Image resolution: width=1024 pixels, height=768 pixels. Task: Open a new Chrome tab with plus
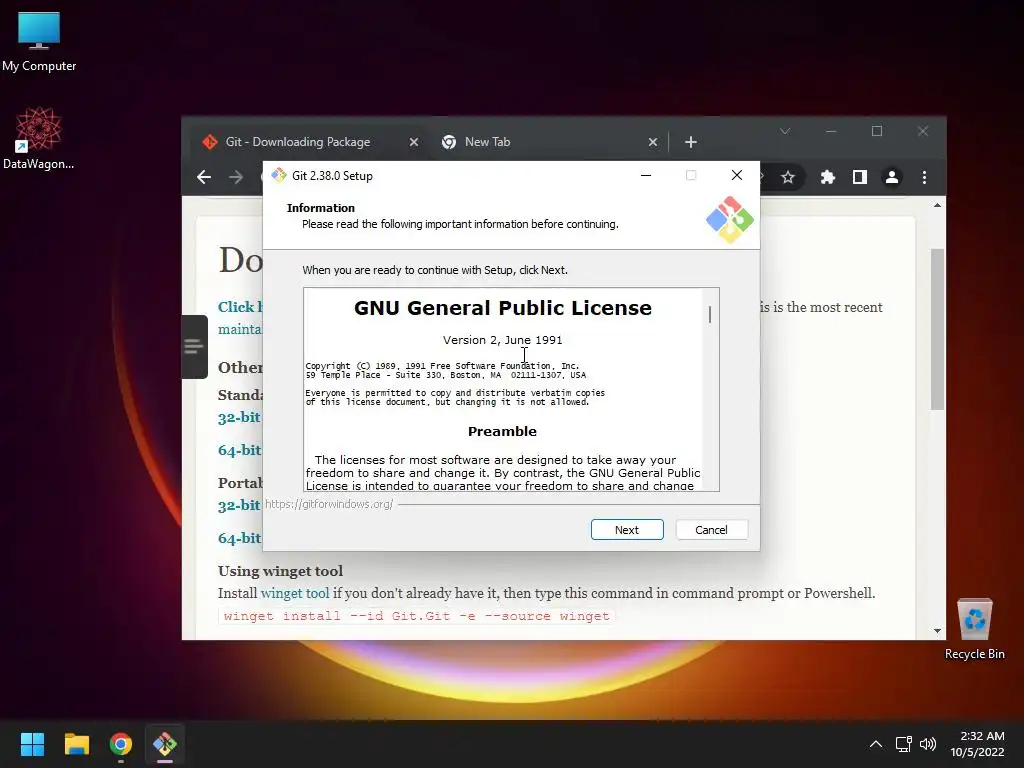click(691, 142)
